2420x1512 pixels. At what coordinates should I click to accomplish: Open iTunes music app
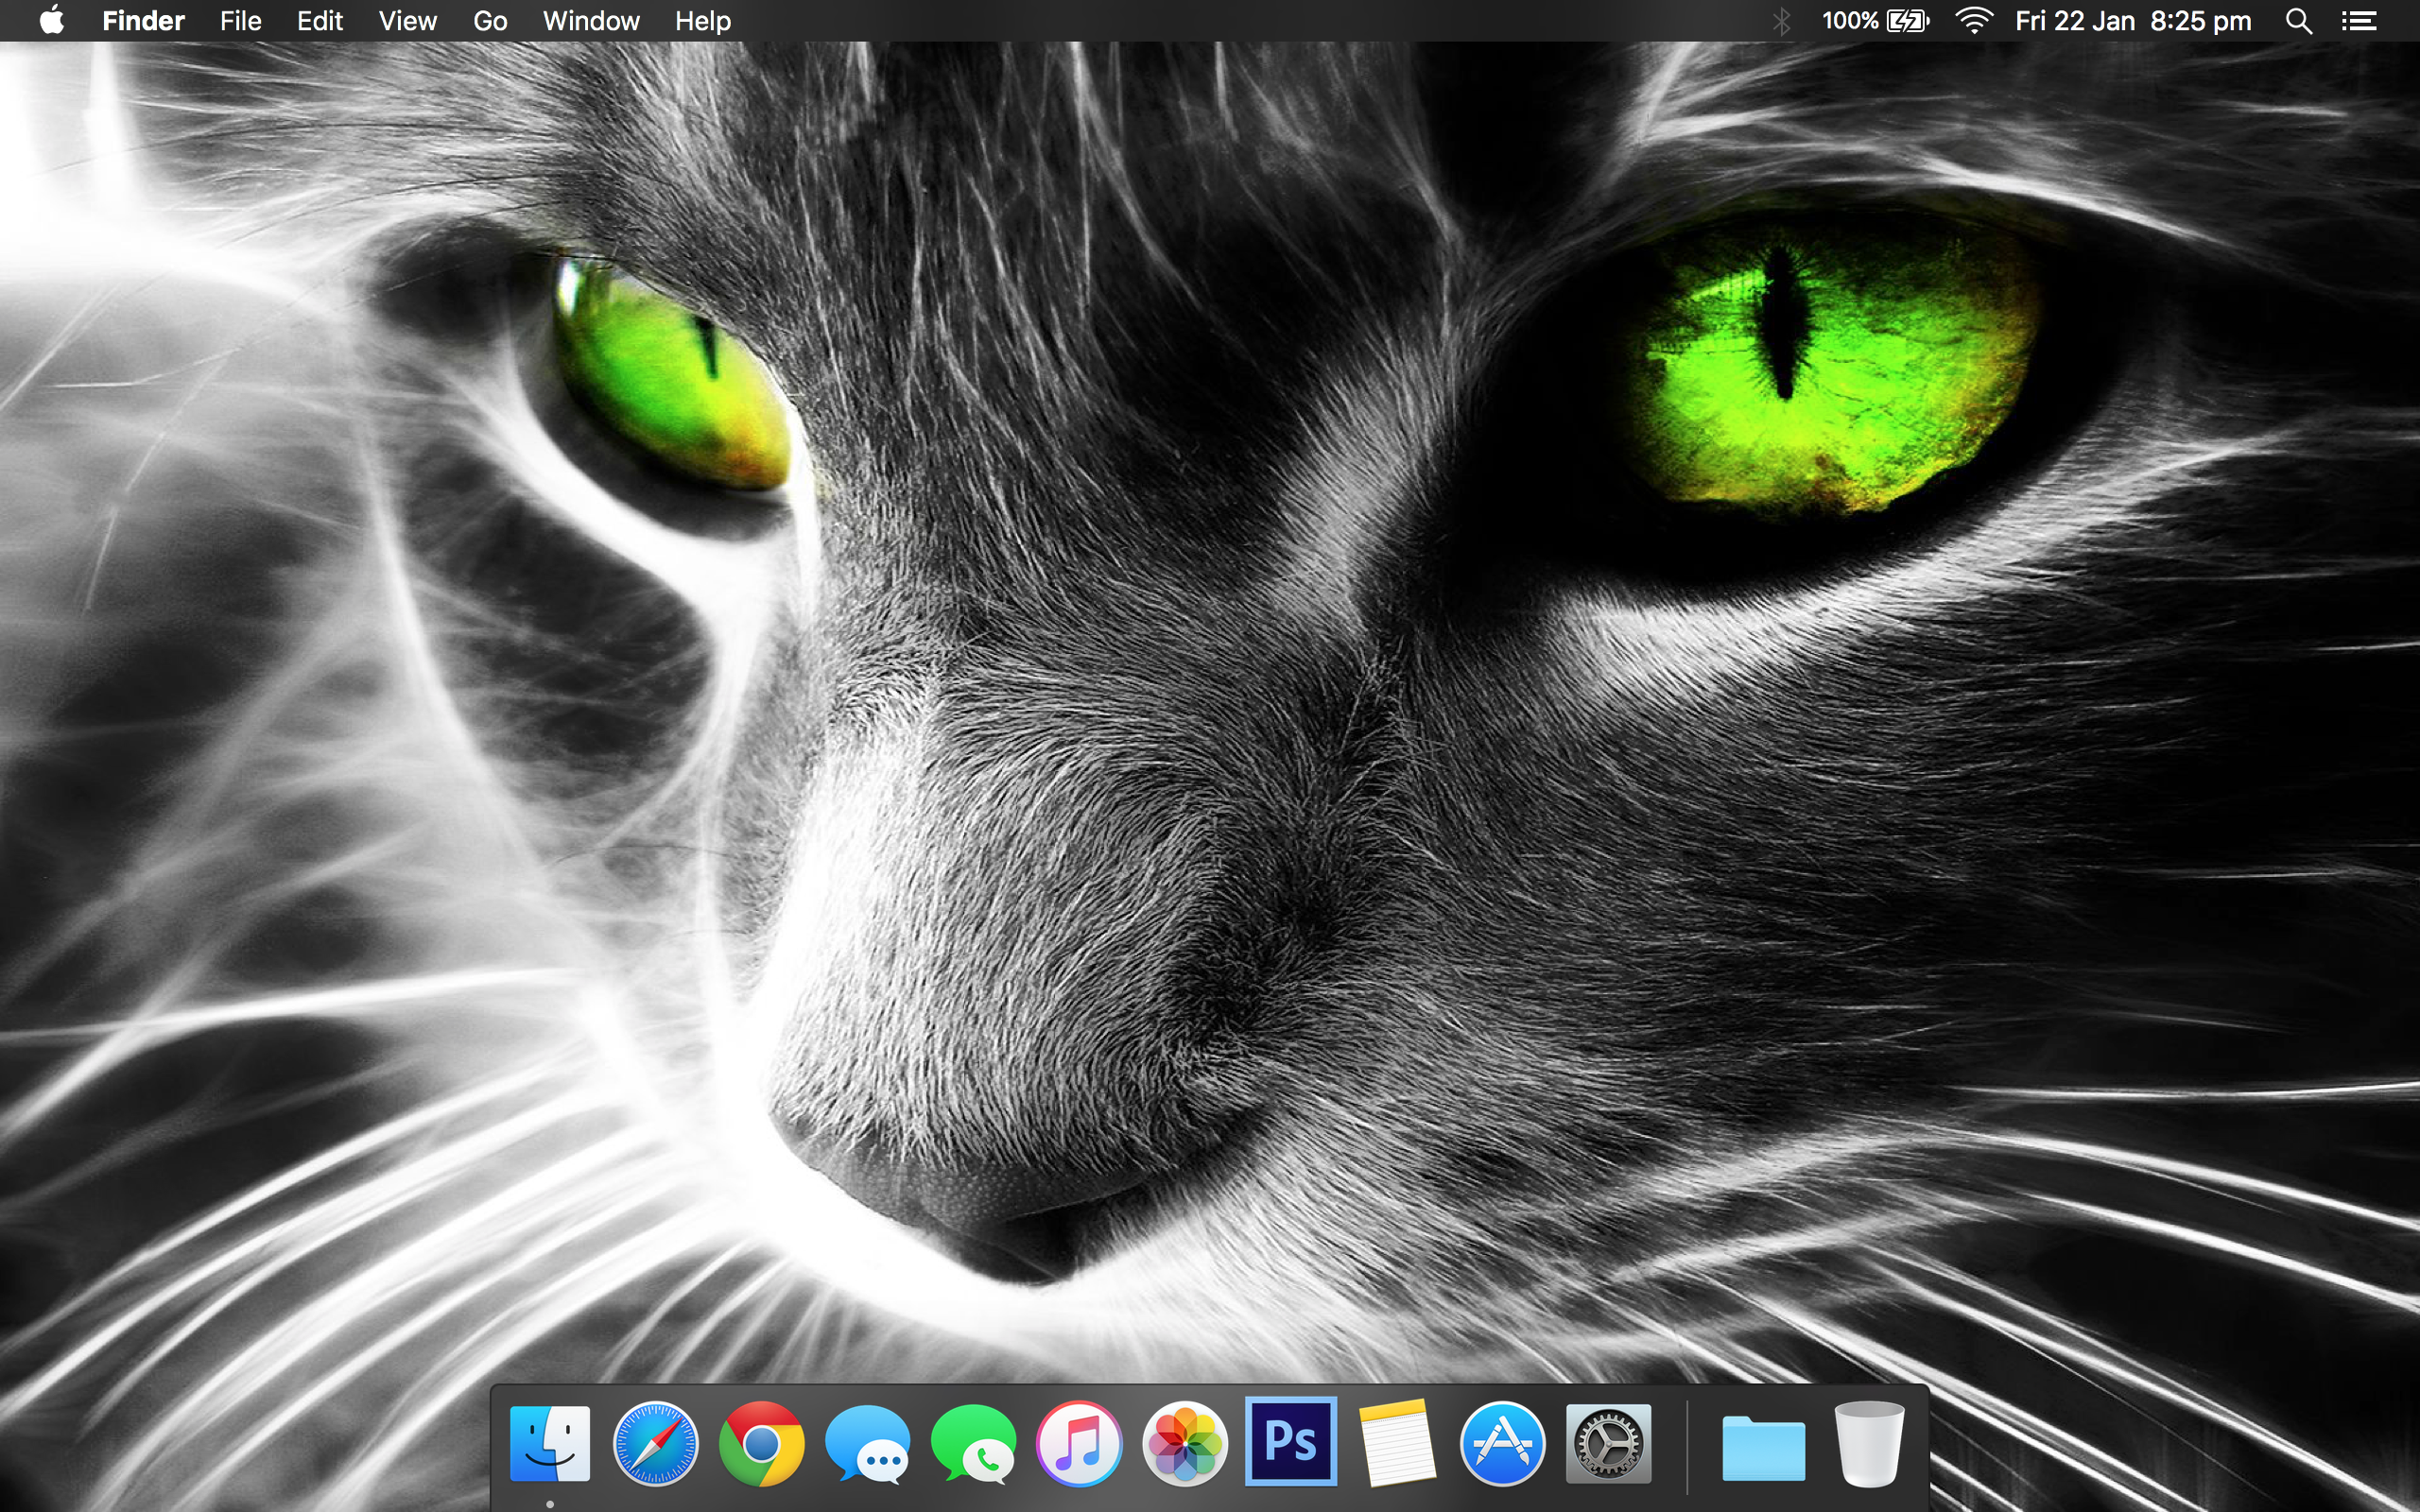tap(1079, 1443)
